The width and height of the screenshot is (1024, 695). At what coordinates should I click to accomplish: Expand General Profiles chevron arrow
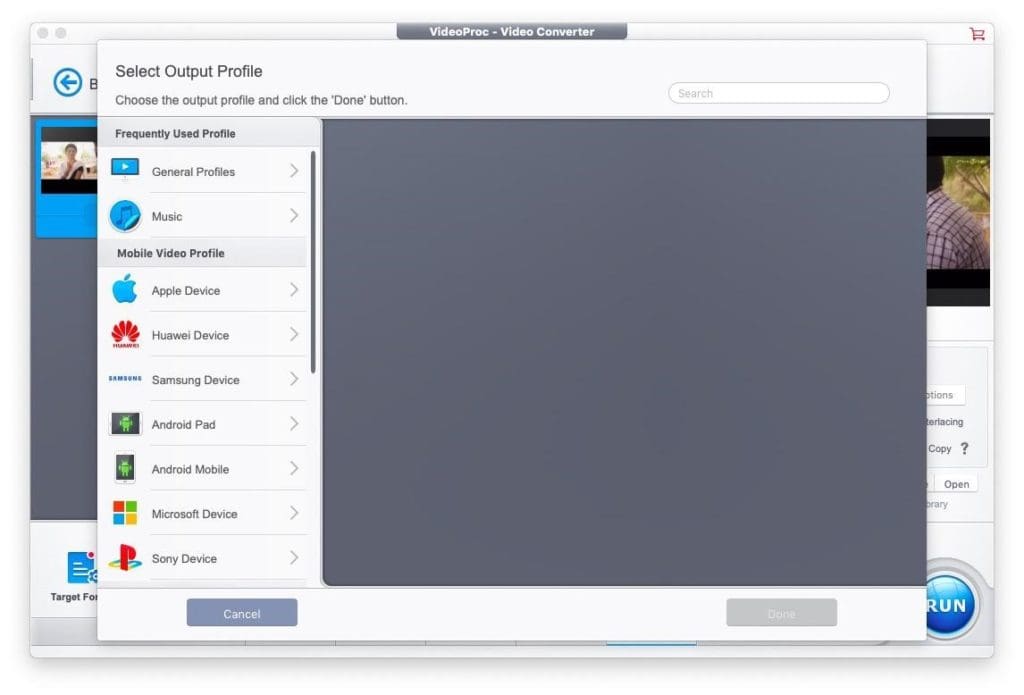pyautogui.click(x=294, y=171)
